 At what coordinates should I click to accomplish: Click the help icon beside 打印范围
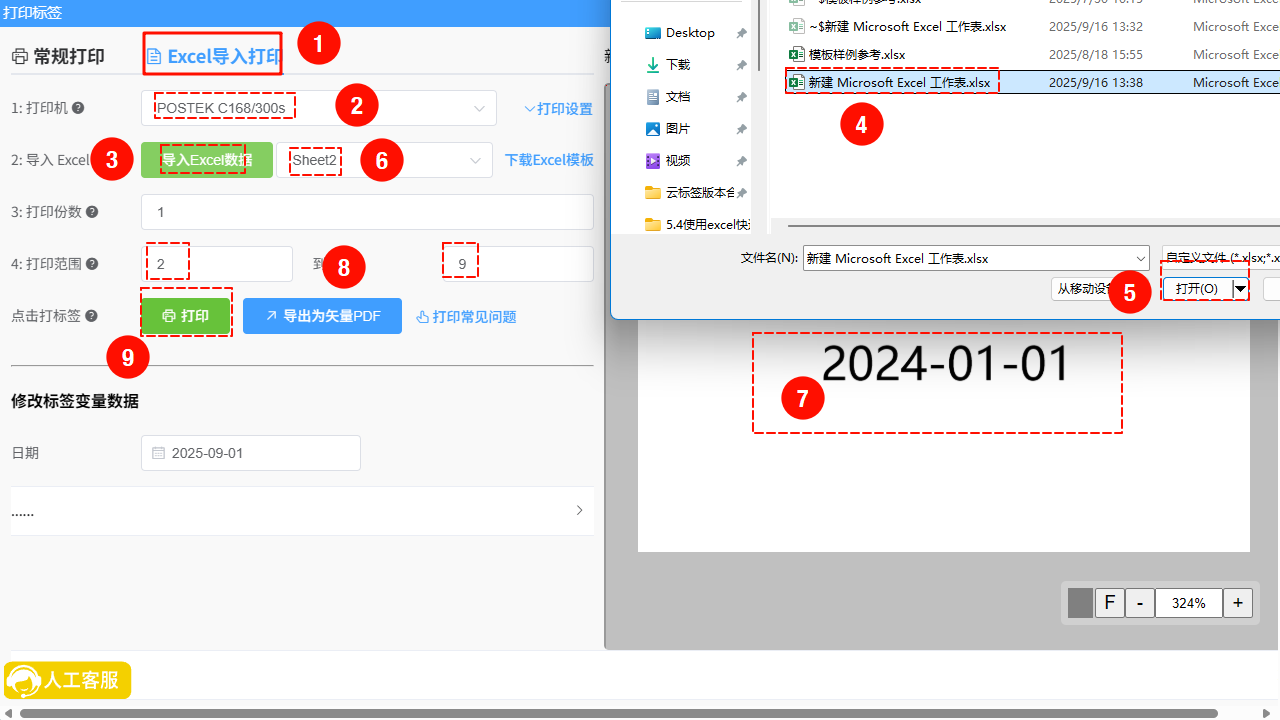tap(92, 264)
